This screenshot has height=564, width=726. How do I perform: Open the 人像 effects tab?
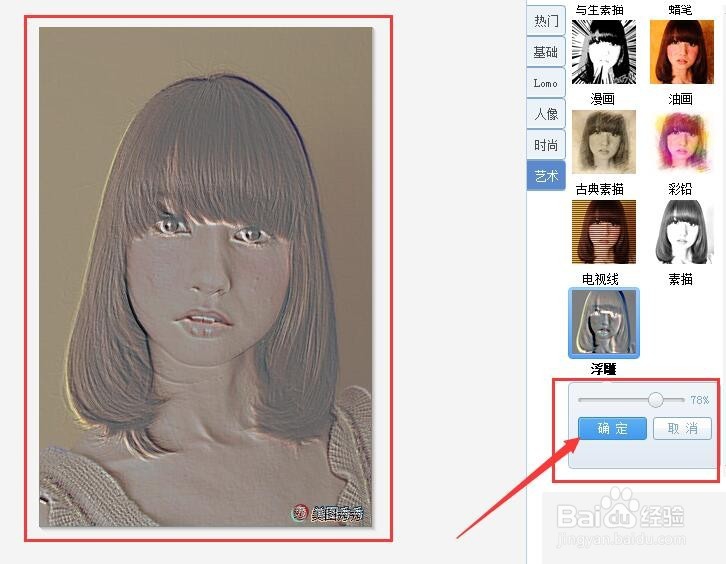click(546, 114)
